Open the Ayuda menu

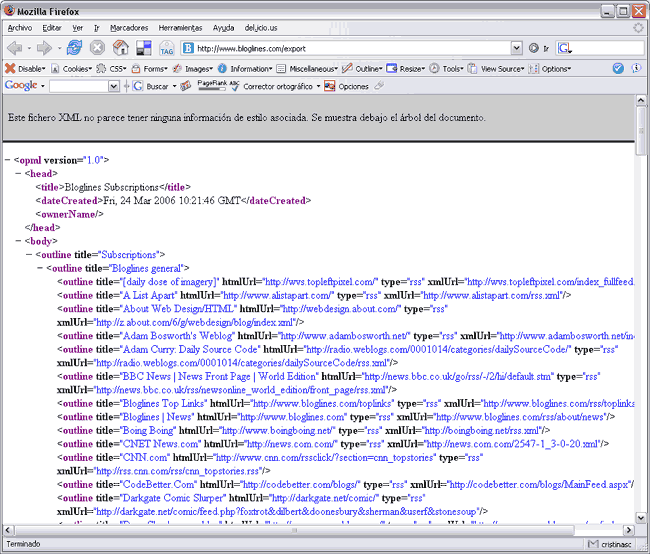point(223,28)
